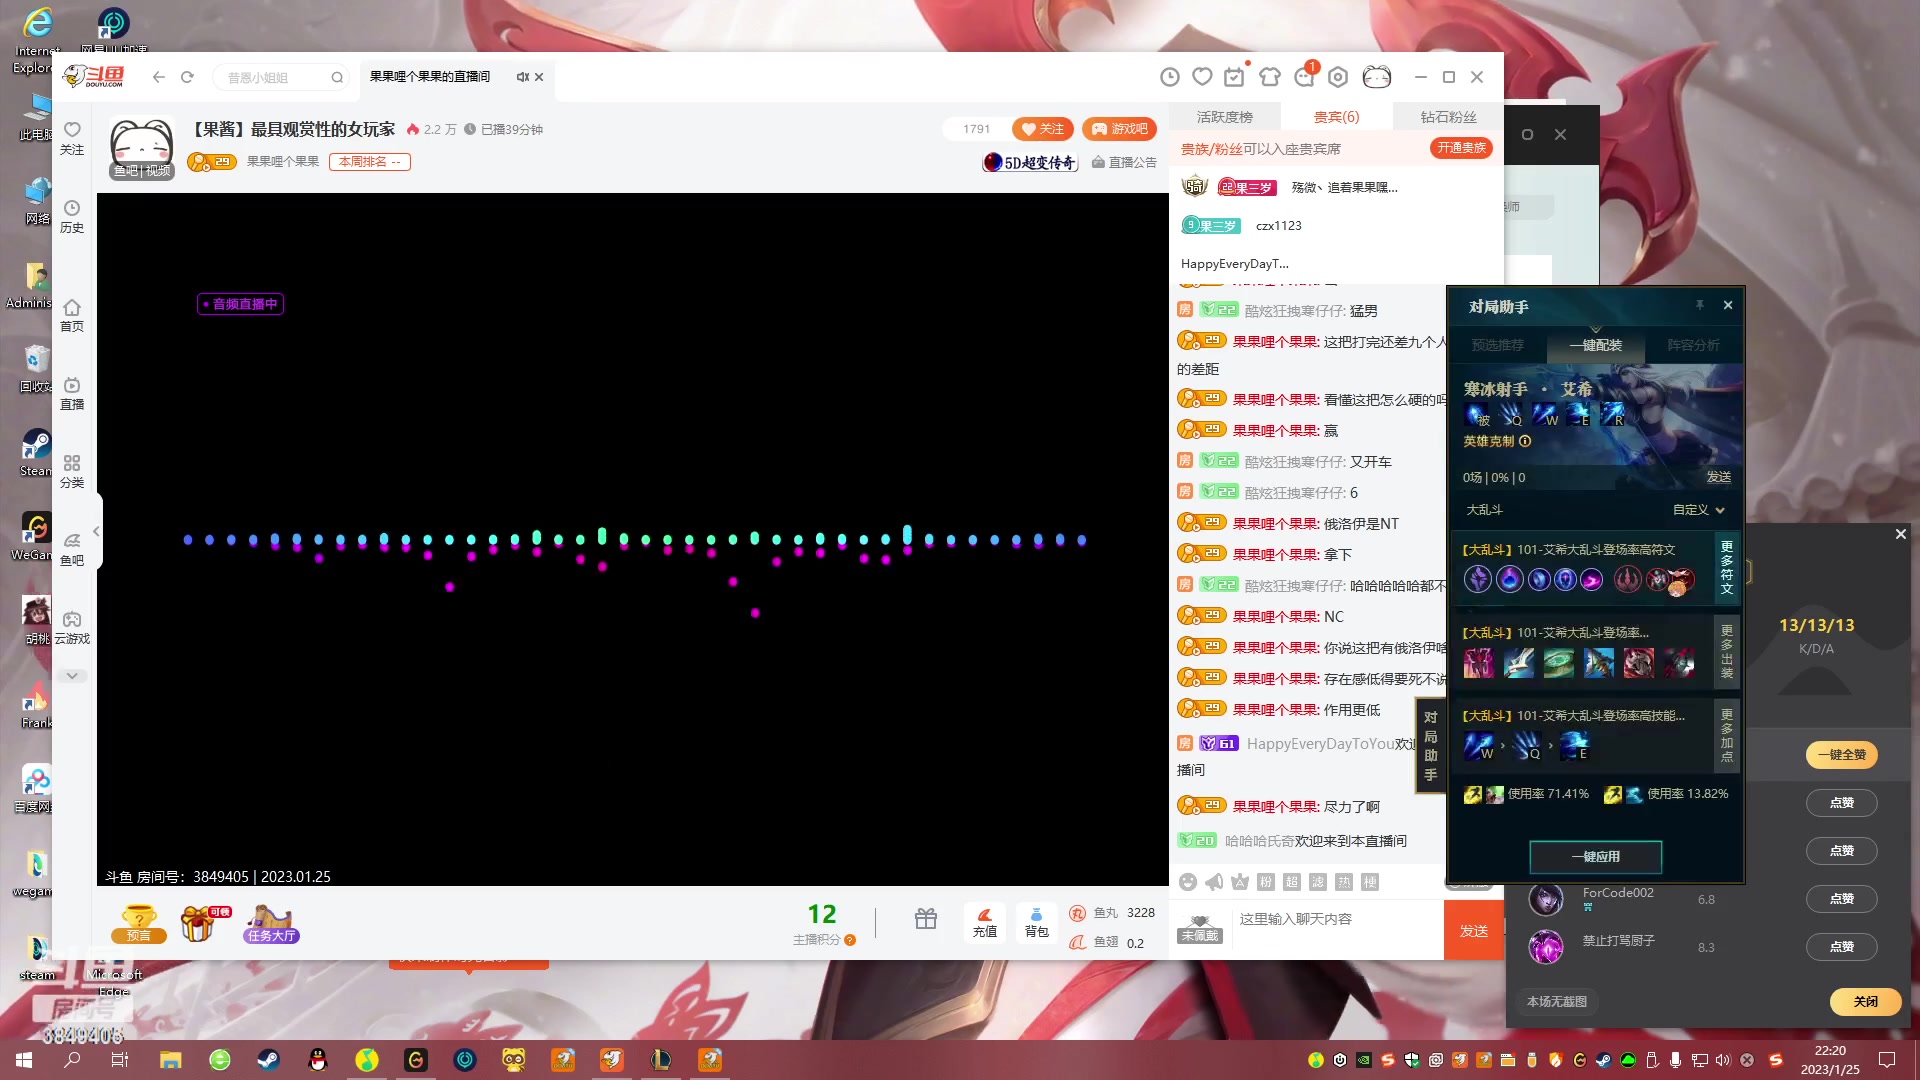Open user avatar menu in header

[1377, 77]
